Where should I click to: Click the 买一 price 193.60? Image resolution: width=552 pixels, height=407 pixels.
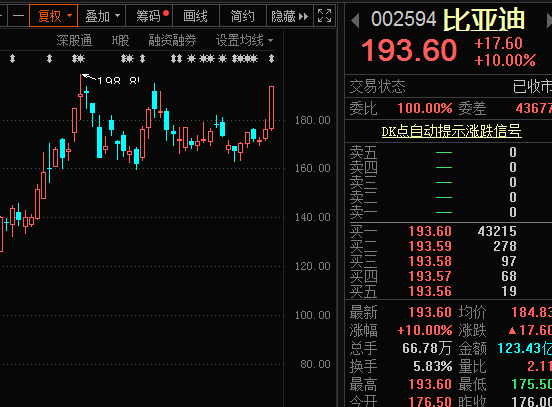click(430, 231)
